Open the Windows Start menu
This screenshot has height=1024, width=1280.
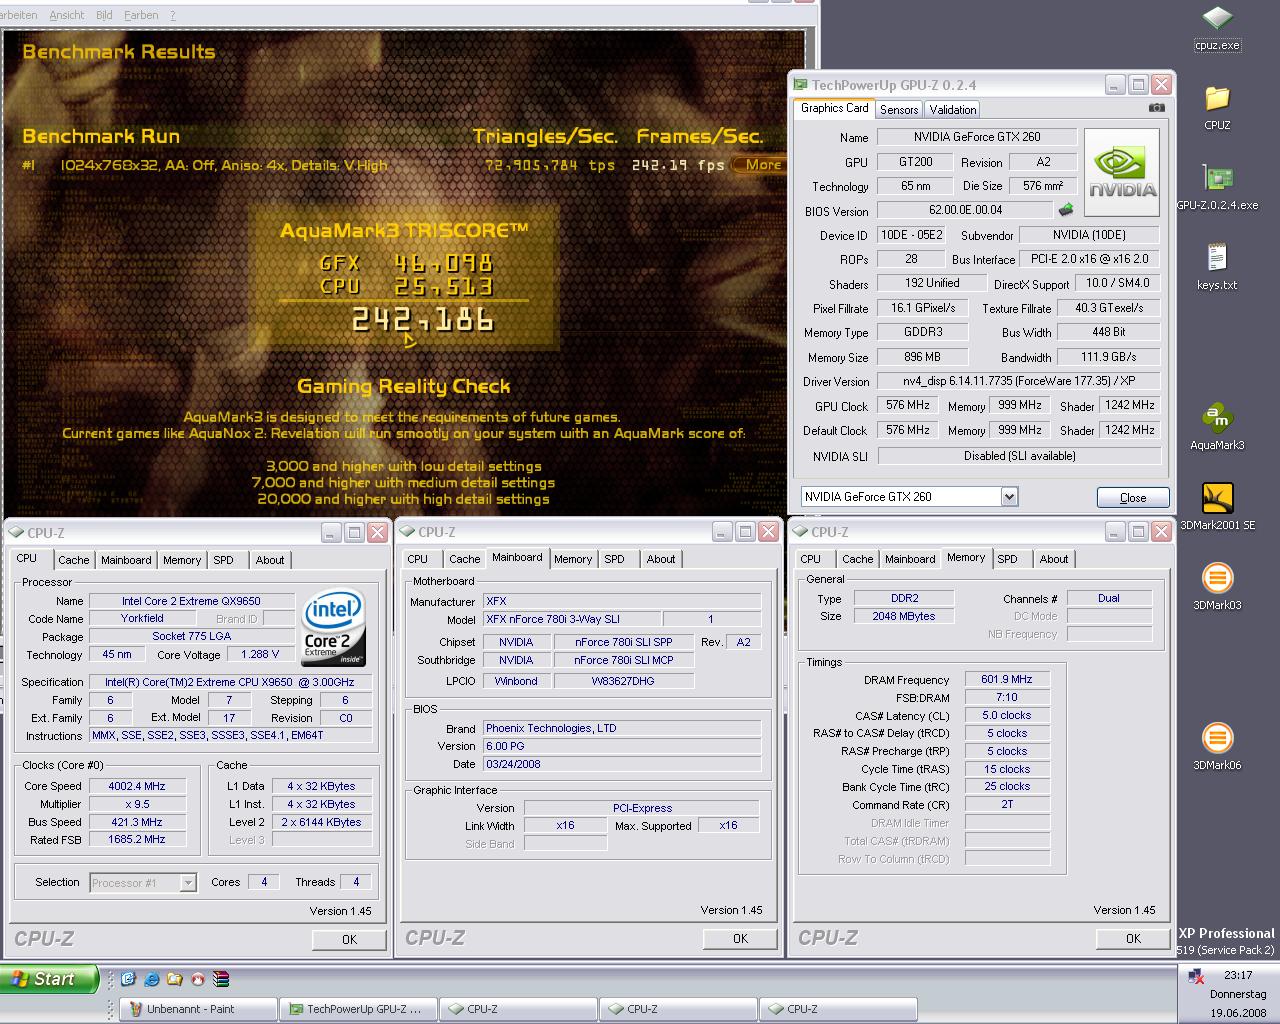48,979
